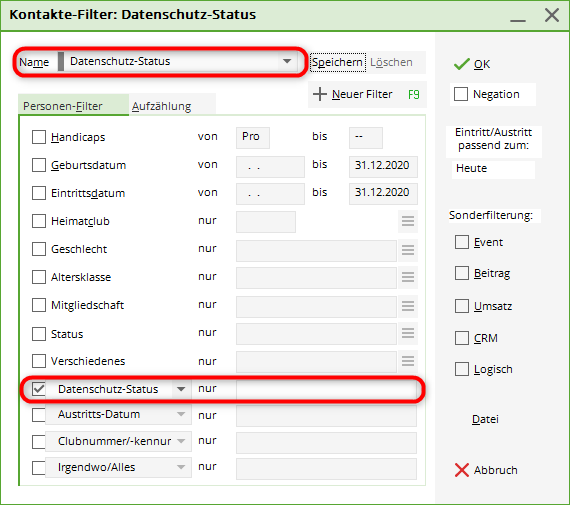Open the list icon for Altersklasse row
Image resolution: width=570 pixels, height=505 pixels.
(x=408, y=277)
